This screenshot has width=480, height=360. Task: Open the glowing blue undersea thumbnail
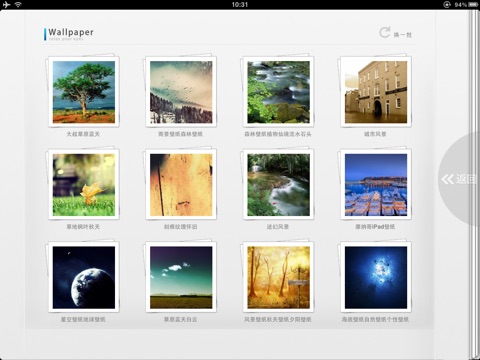pos(376,277)
